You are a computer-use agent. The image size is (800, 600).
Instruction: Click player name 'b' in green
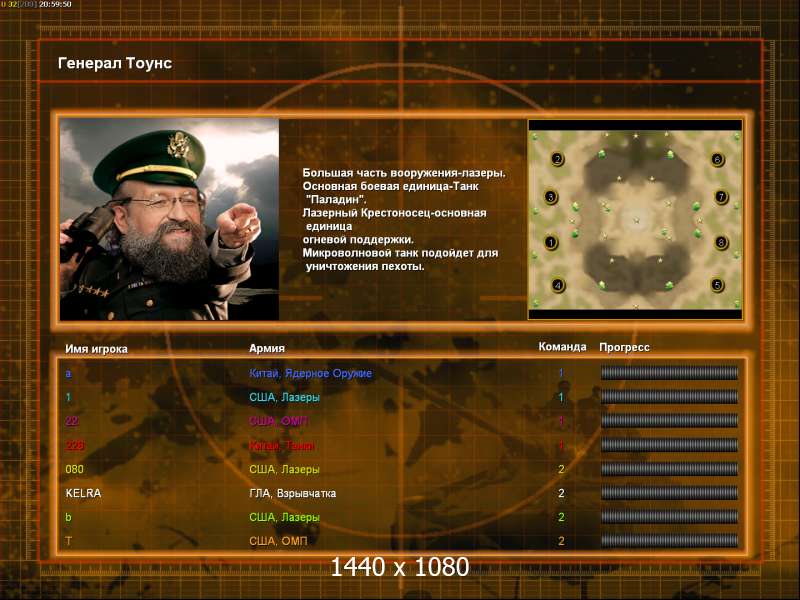point(68,517)
